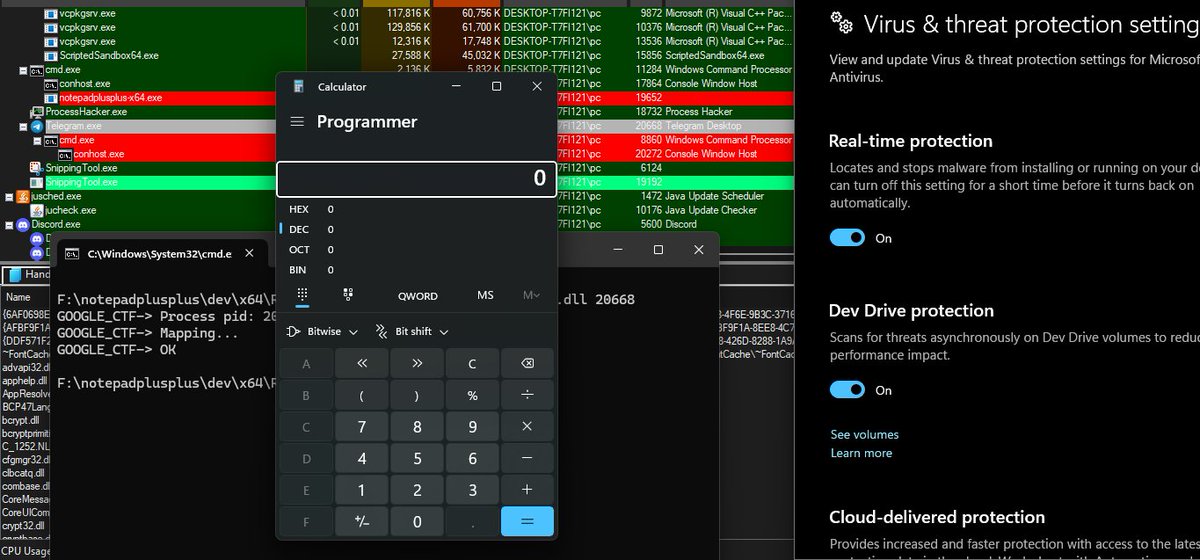The height and width of the screenshot is (560, 1200).
Task: Turn off Dev Drive protection toggle
Action: 847,390
